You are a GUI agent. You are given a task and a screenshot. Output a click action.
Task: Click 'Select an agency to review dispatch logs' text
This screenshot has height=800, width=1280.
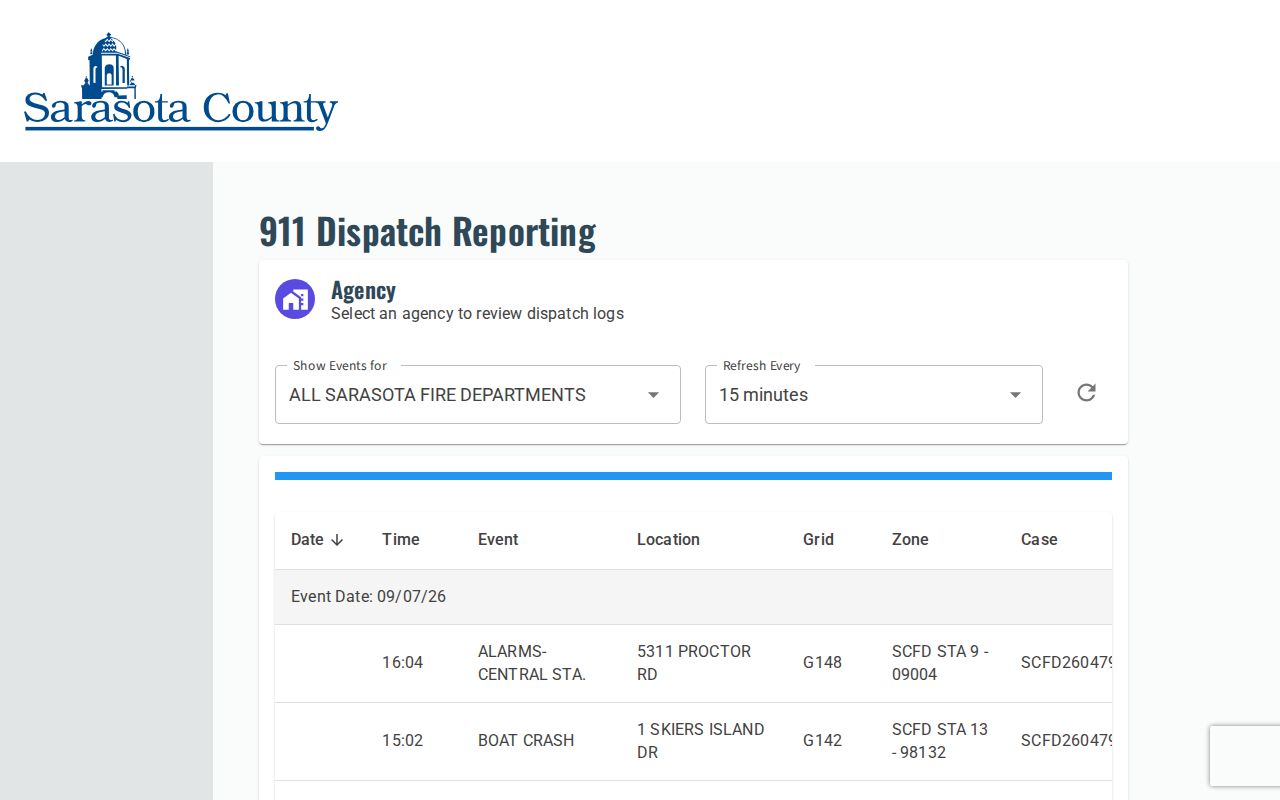[x=477, y=314]
